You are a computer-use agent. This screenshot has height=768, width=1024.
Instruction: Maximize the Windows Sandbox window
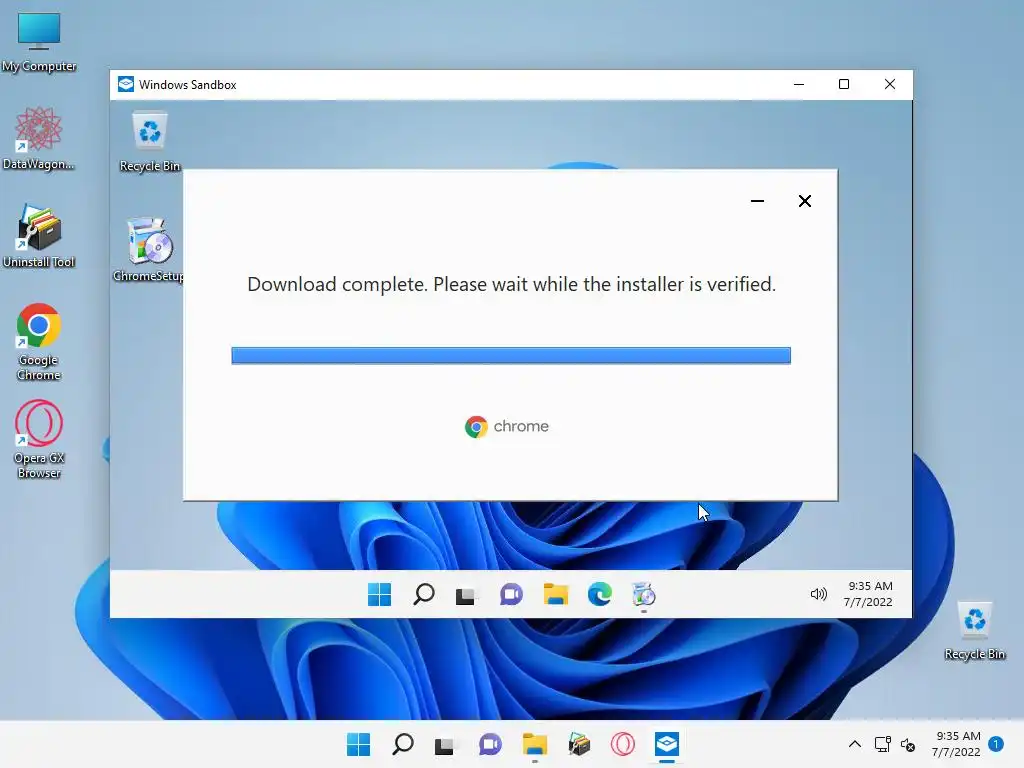click(844, 84)
